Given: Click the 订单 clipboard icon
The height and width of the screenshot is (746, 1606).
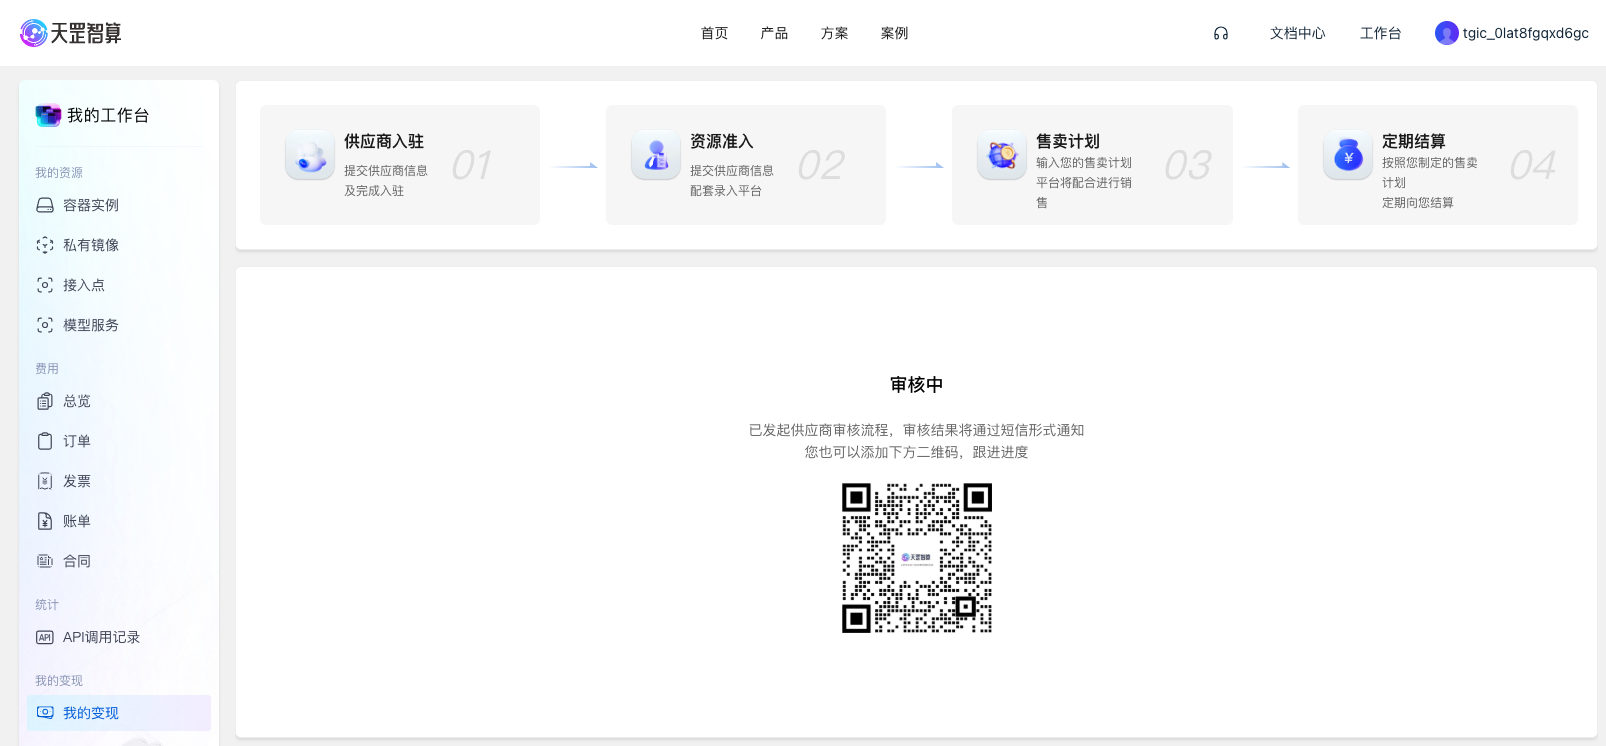Looking at the screenshot, I should point(45,441).
